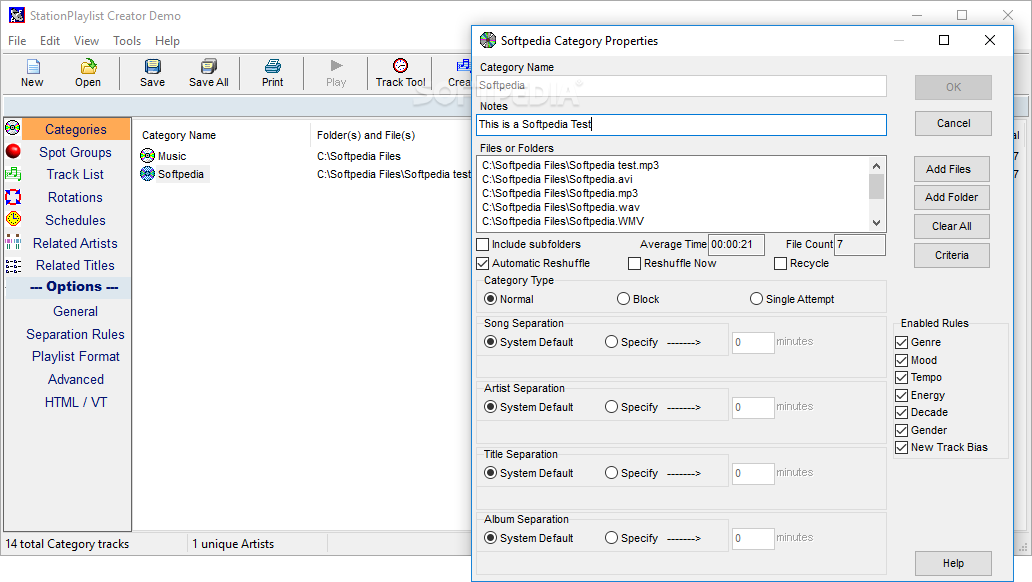Select Specify for Artist Separation
Viewport: 1032px width, 582px height.
(611, 407)
